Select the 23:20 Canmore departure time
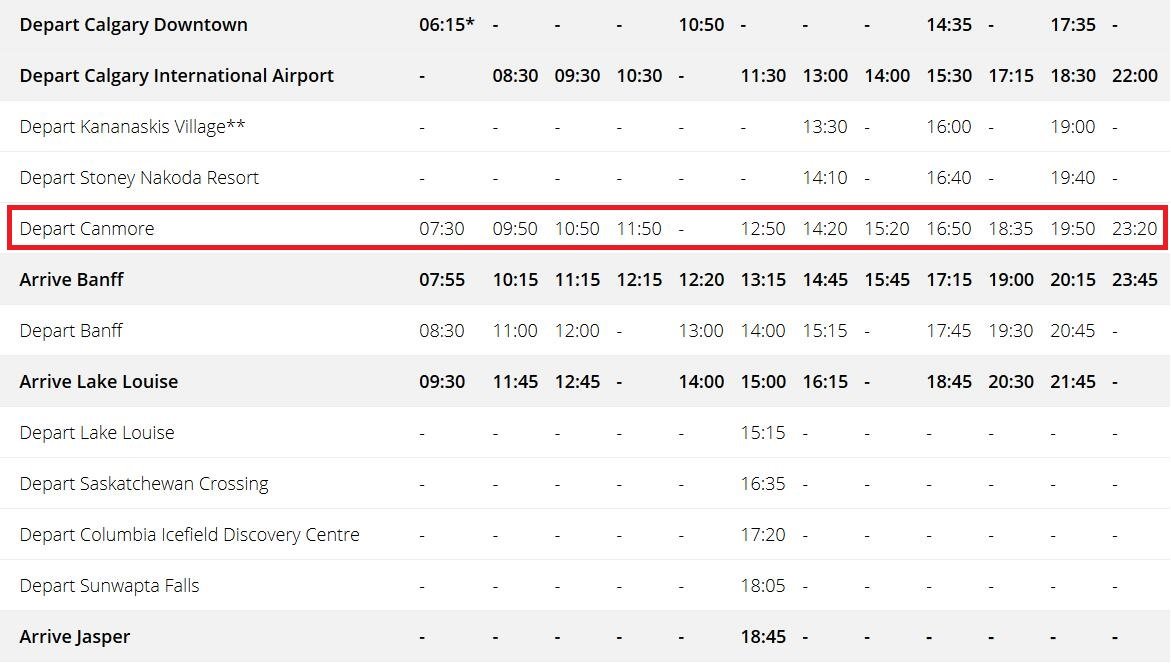Image resolution: width=1171 pixels, height=664 pixels. (1134, 229)
